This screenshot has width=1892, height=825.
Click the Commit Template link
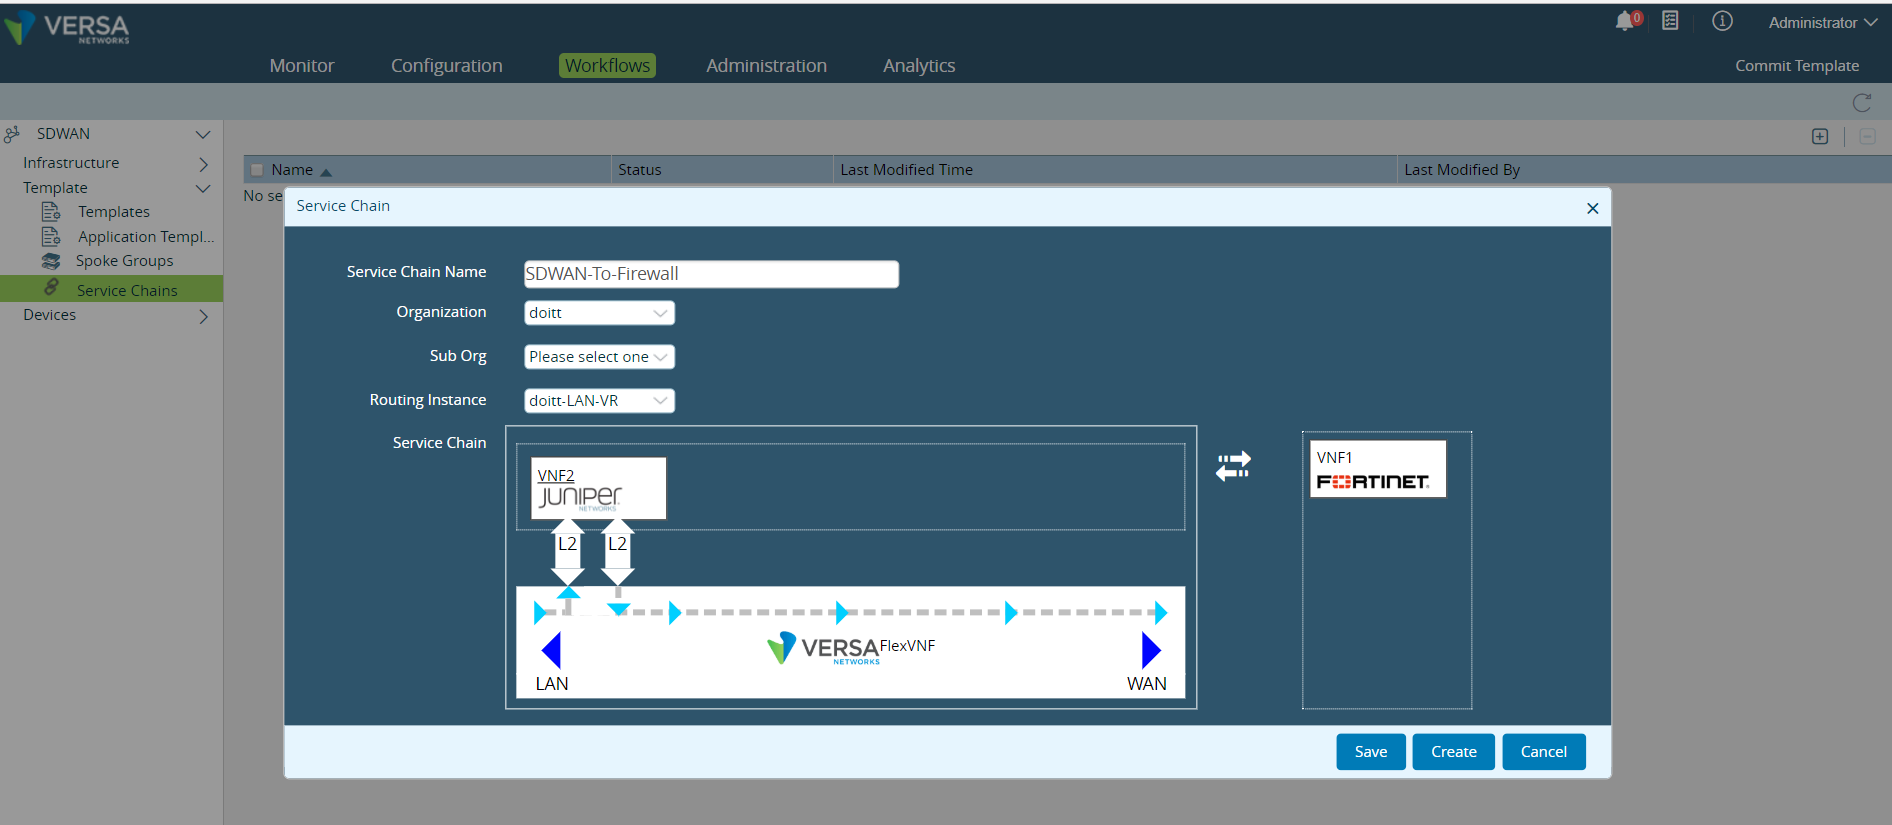click(x=1797, y=65)
